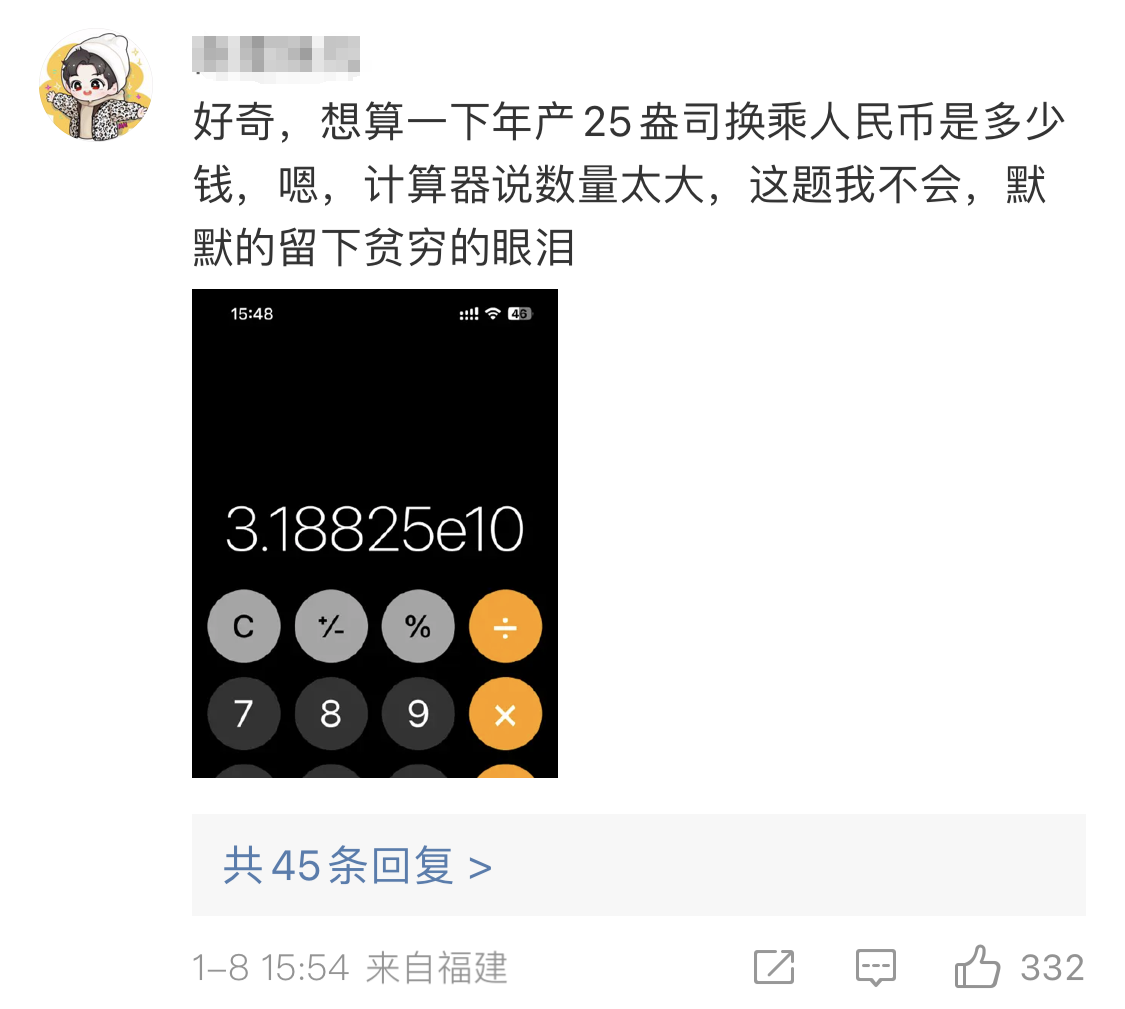
Task: Tap the number 7 key
Action: click(x=244, y=713)
